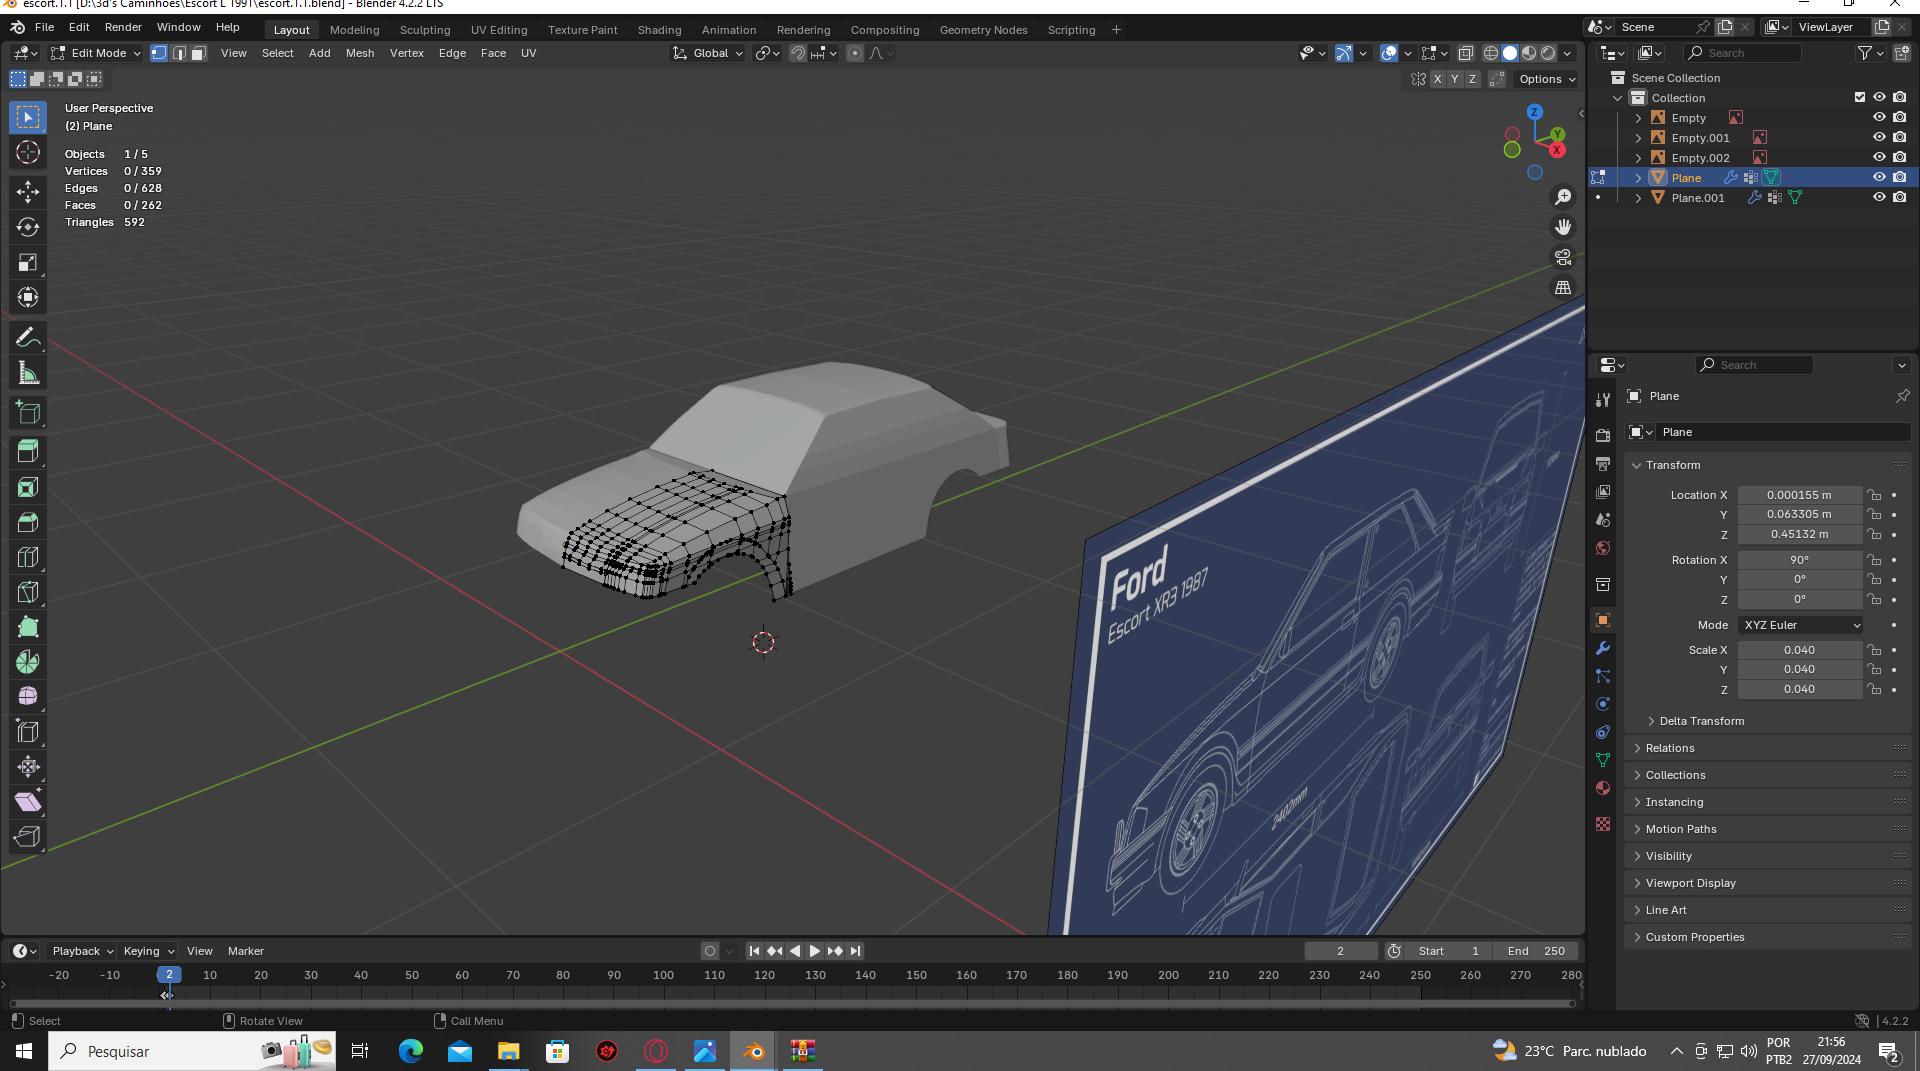The height and width of the screenshot is (1071, 1920).
Task: Click the Location X value field
Action: tap(1800, 495)
